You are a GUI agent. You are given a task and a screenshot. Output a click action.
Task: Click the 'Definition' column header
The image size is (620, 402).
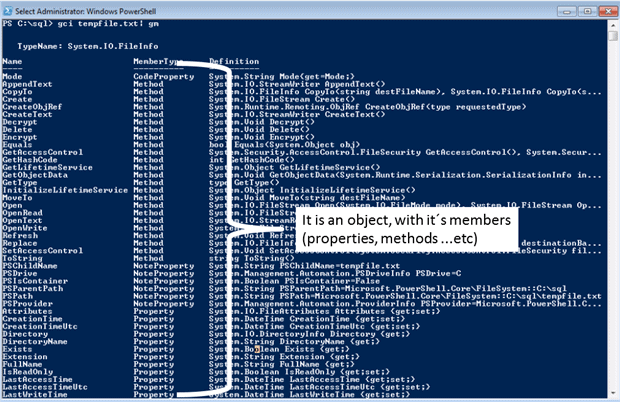click(x=234, y=61)
